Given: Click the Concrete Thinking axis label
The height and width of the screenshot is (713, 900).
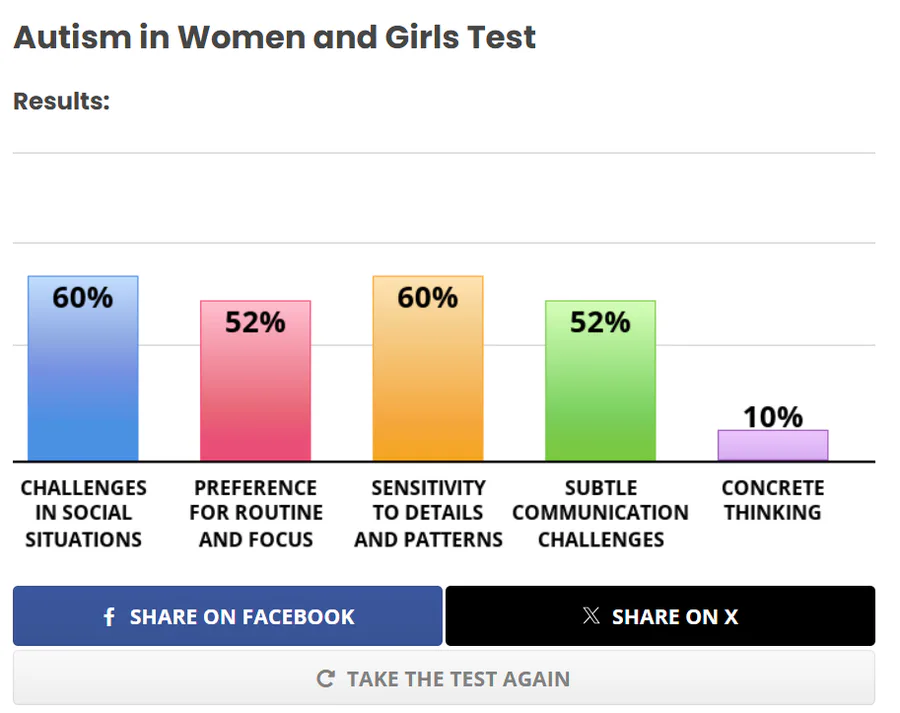Looking at the screenshot, I should point(773,501).
